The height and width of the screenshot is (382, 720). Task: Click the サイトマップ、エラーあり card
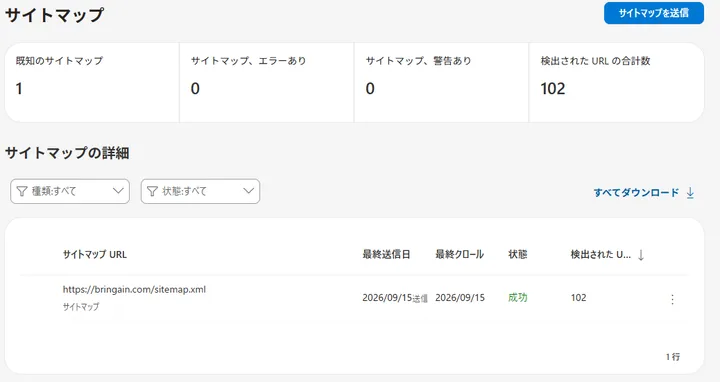[267, 83]
